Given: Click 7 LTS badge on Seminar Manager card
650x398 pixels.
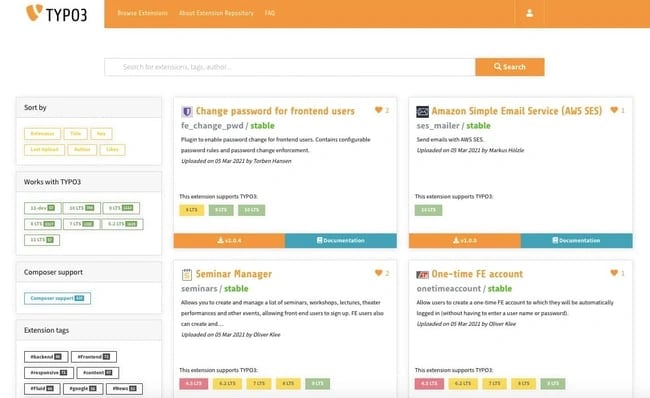Looking at the screenshot, I should click(259, 383).
